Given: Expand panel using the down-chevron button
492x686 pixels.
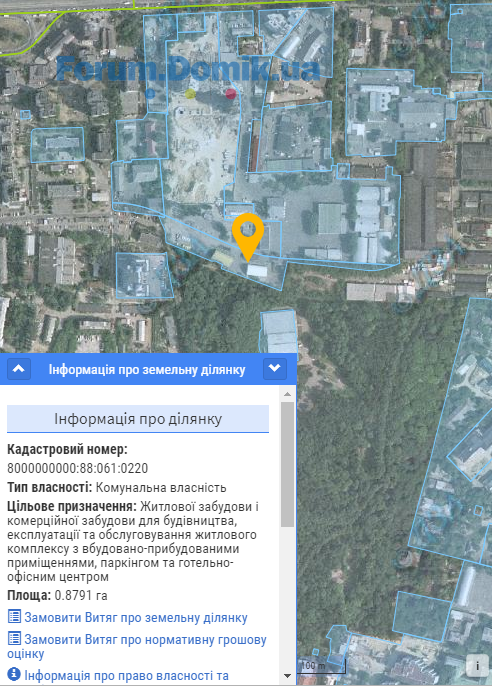Looking at the screenshot, I should click(x=275, y=369).
